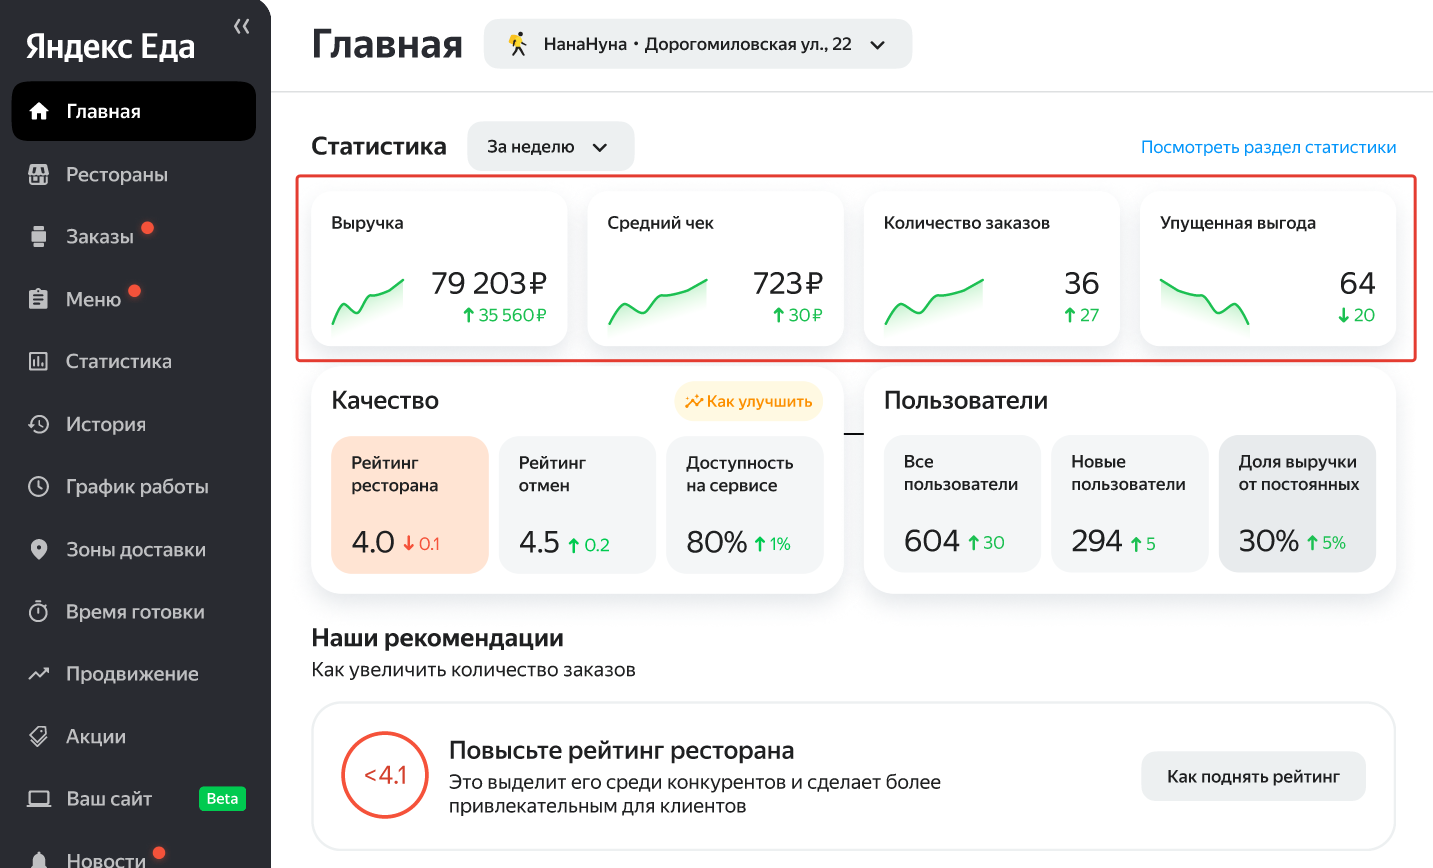Image resolution: width=1433 pixels, height=868 pixels.
Task: Follow Посмотреть раздел статистики link
Action: 1268,147
